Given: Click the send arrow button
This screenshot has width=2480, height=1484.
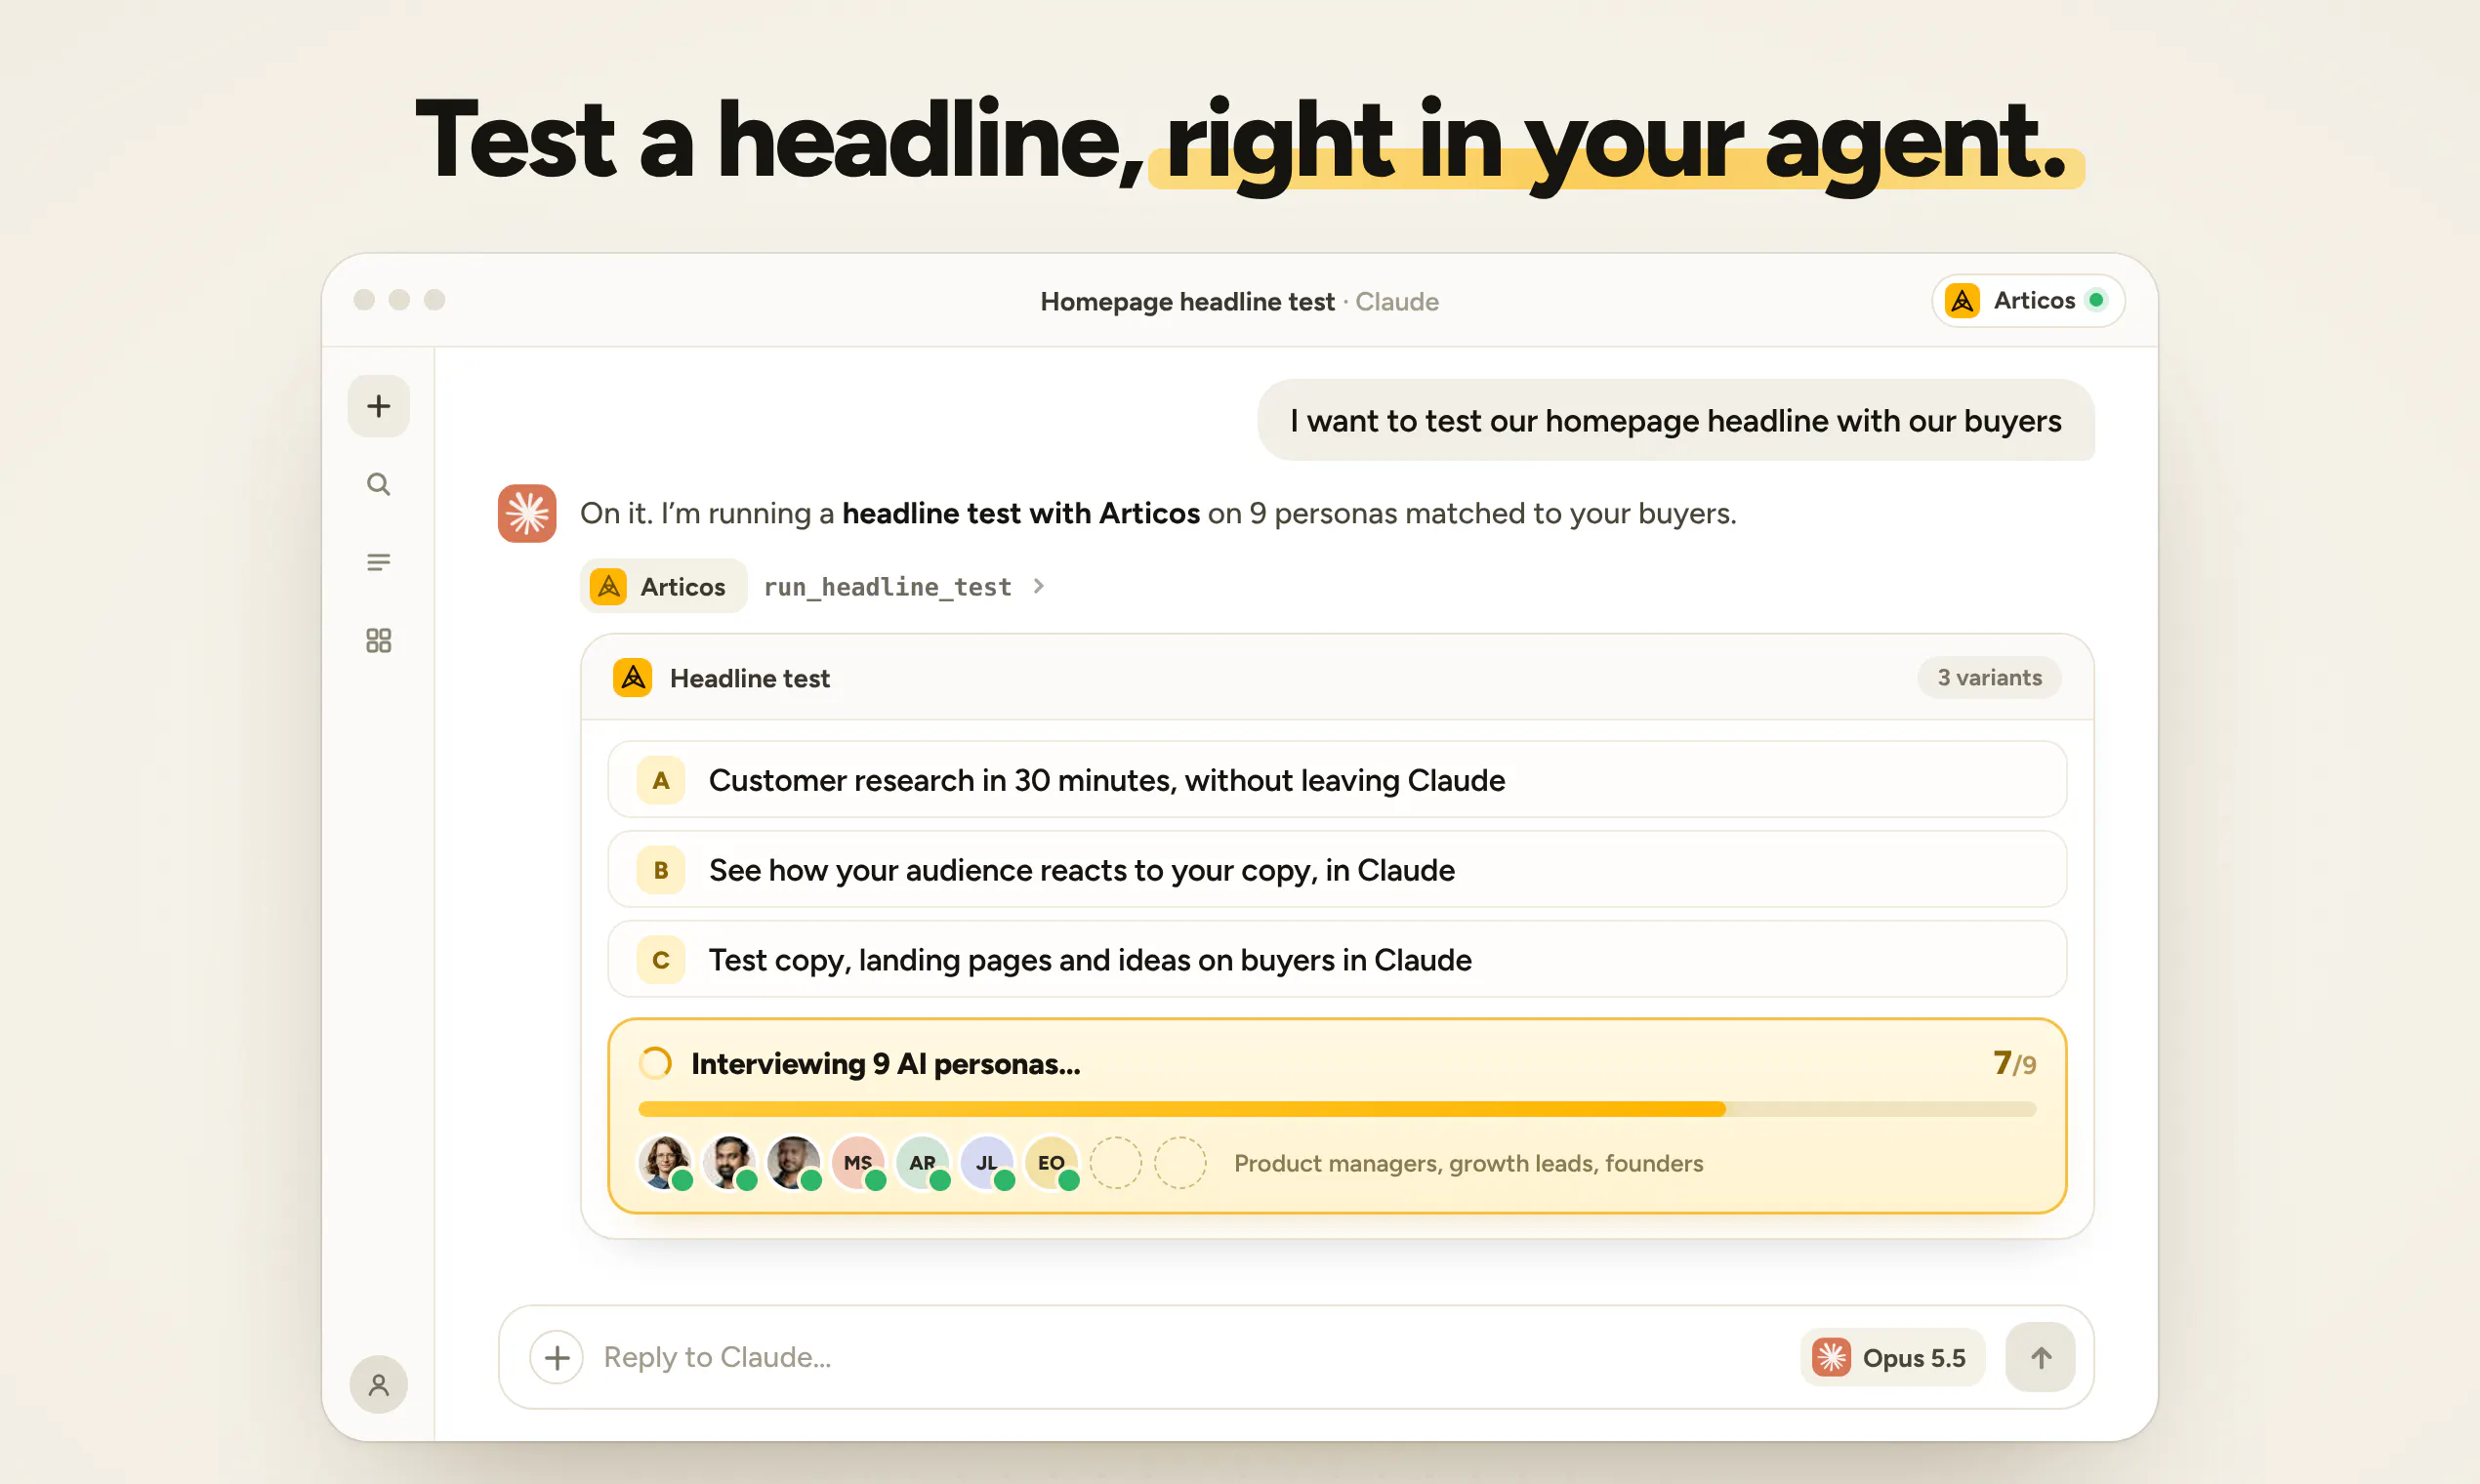Looking at the screenshot, I should [2040, 1357].
